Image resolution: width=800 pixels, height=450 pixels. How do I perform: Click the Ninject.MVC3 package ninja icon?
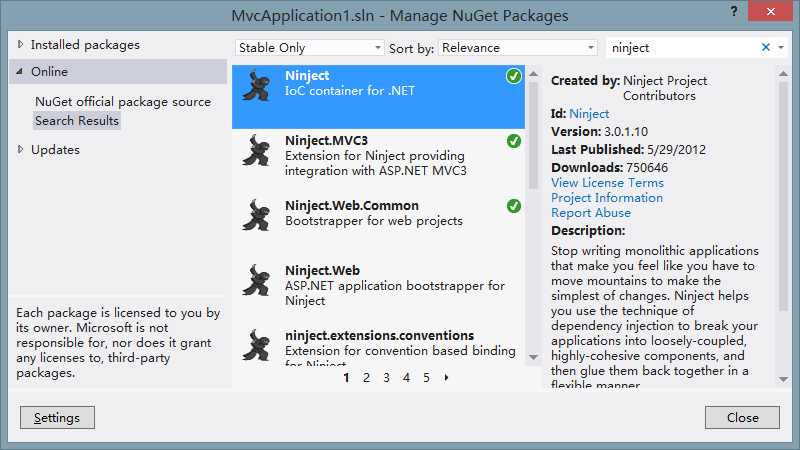pos(256,151)
